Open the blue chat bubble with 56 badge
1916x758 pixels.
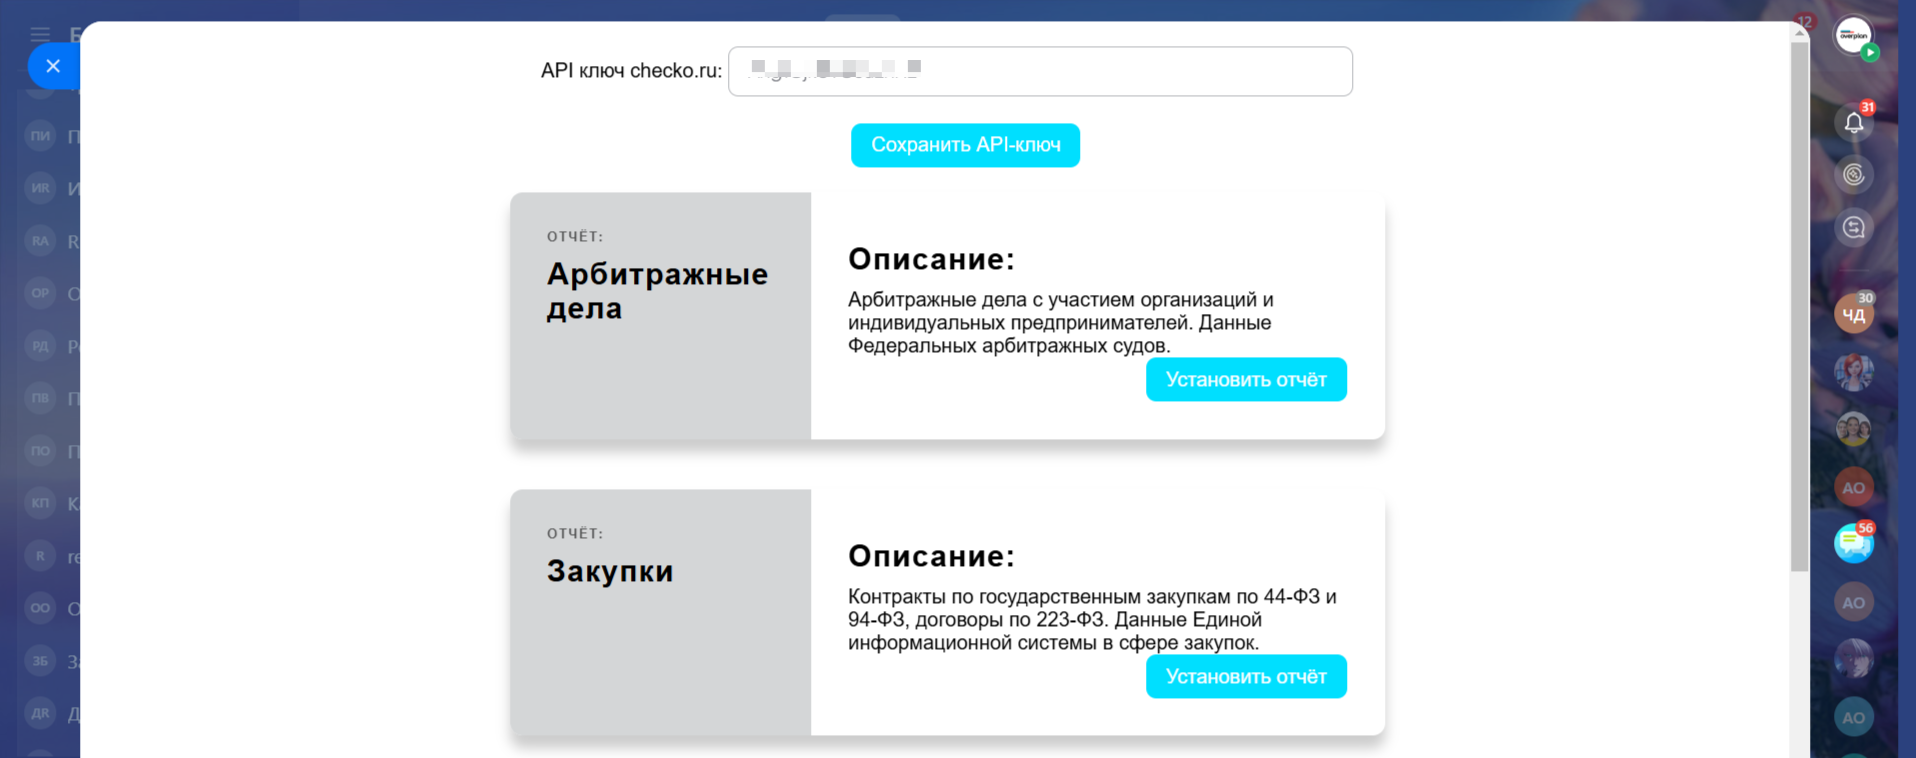pos(1853,543)
